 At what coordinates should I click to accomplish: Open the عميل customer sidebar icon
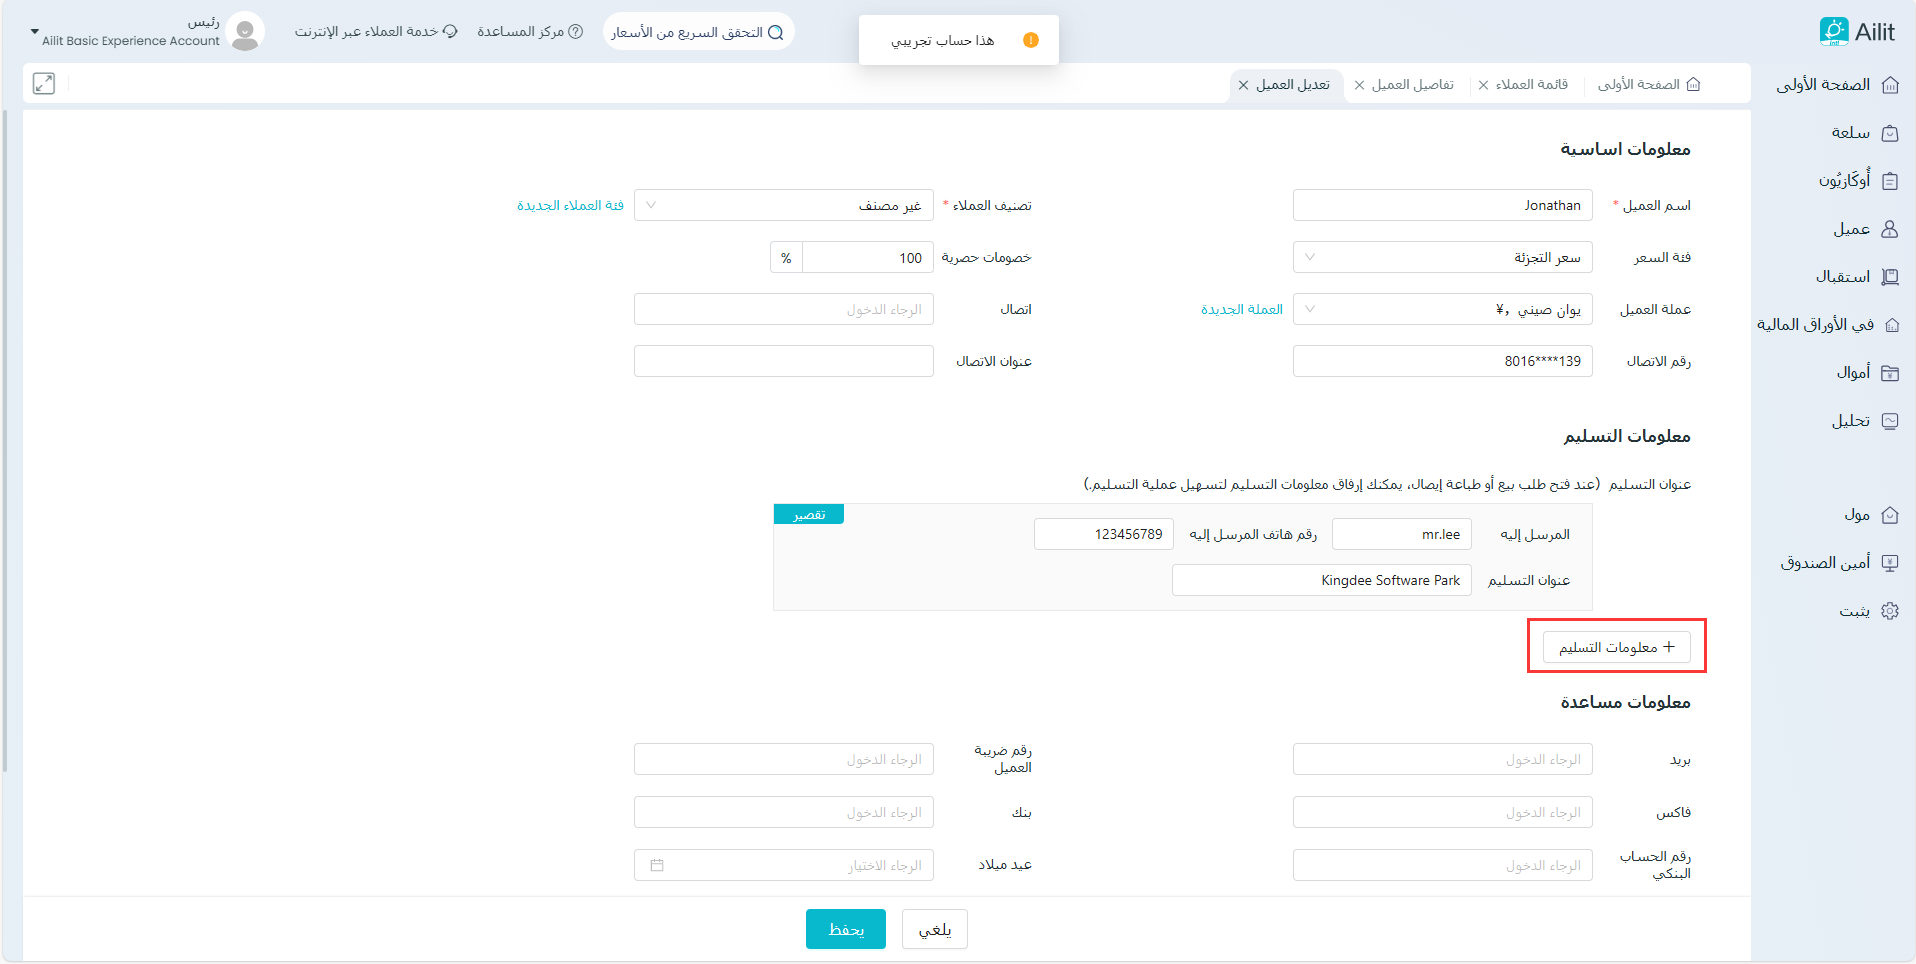[x=1889, y=229]
